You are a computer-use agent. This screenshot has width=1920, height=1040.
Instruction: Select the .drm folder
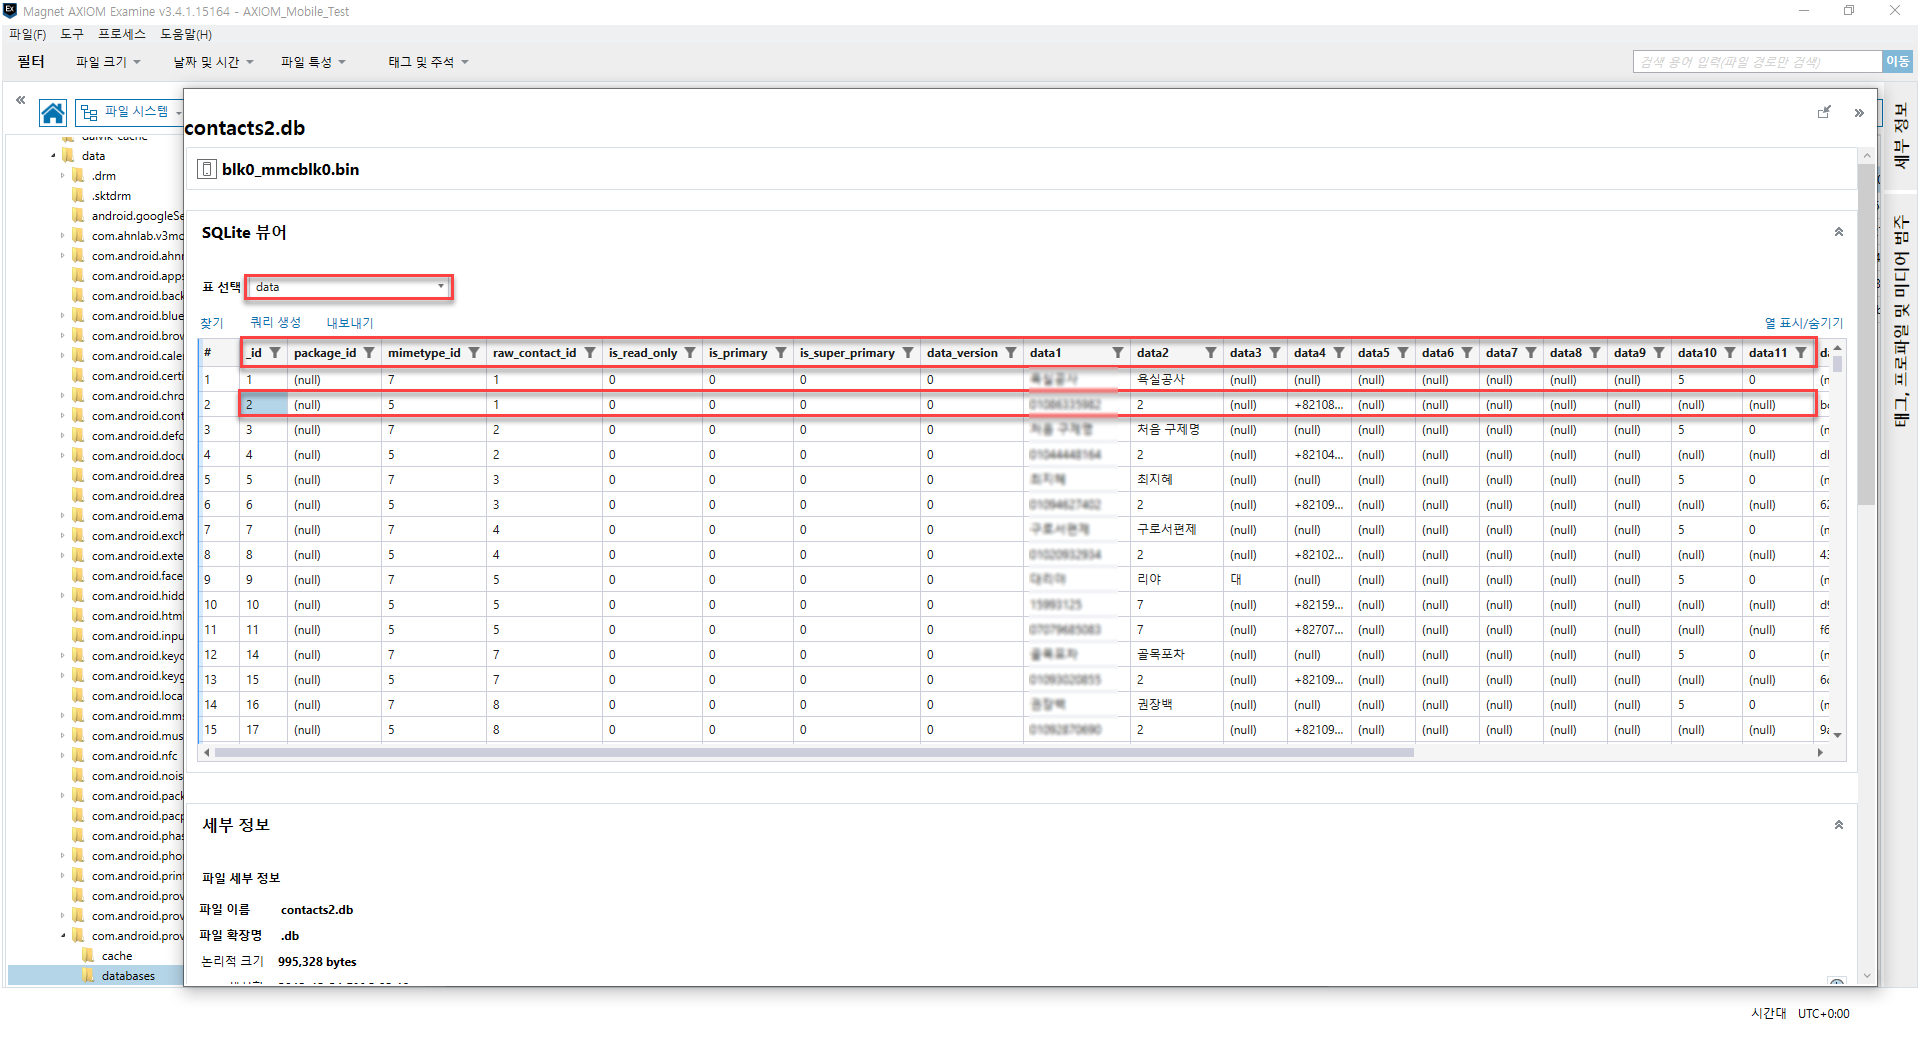(104, 176)
